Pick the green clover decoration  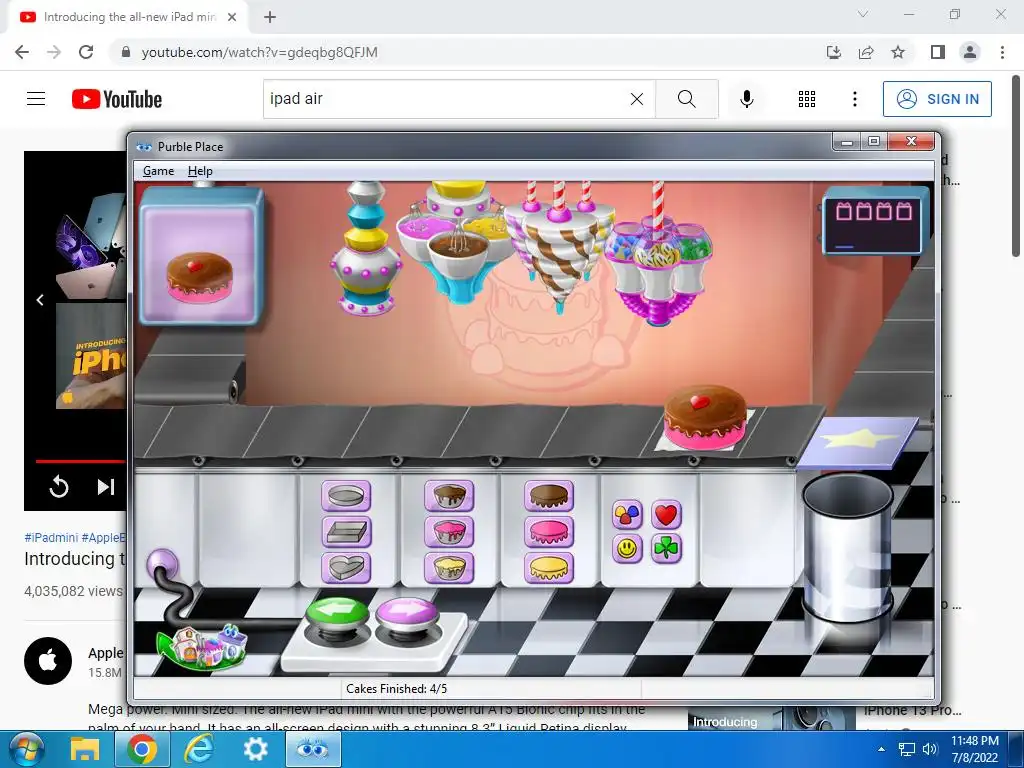[666, 549]
